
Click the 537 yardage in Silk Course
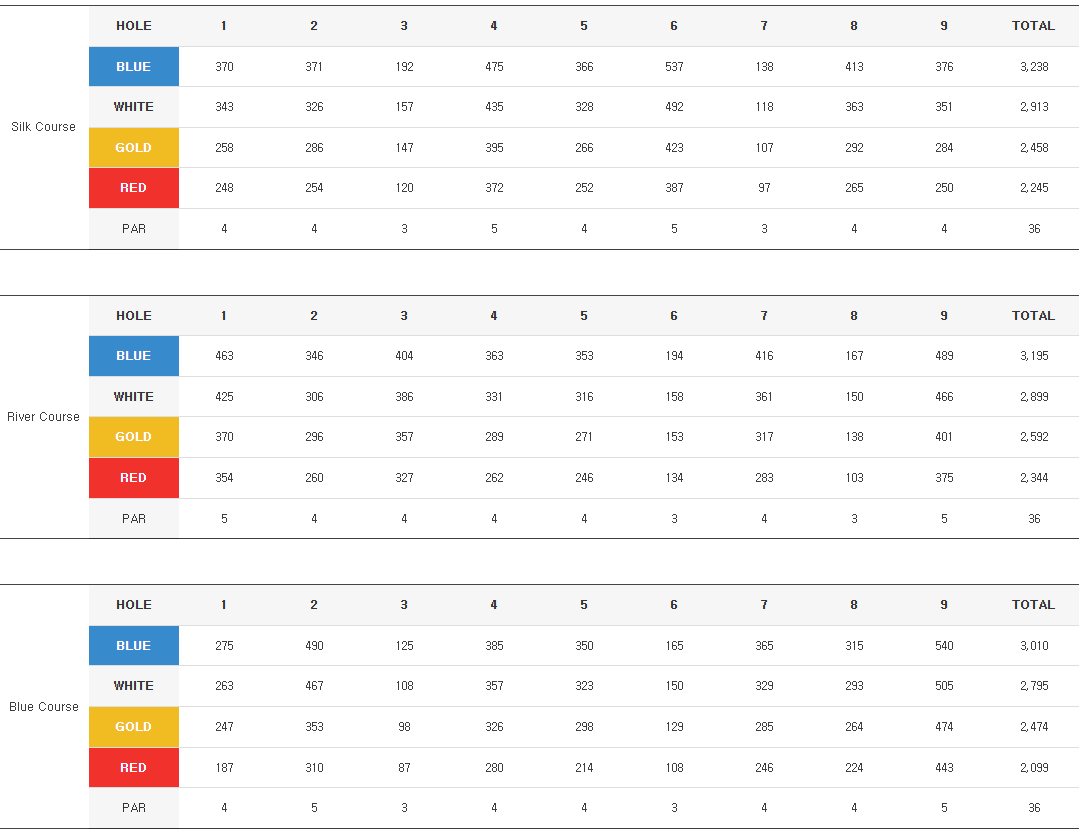674,67
